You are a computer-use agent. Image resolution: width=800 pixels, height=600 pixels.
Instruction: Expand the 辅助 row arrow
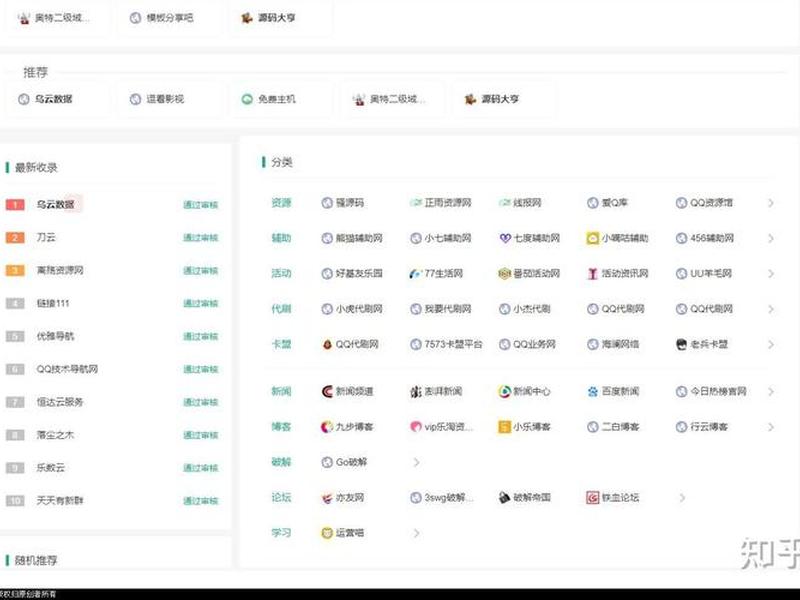770,238
